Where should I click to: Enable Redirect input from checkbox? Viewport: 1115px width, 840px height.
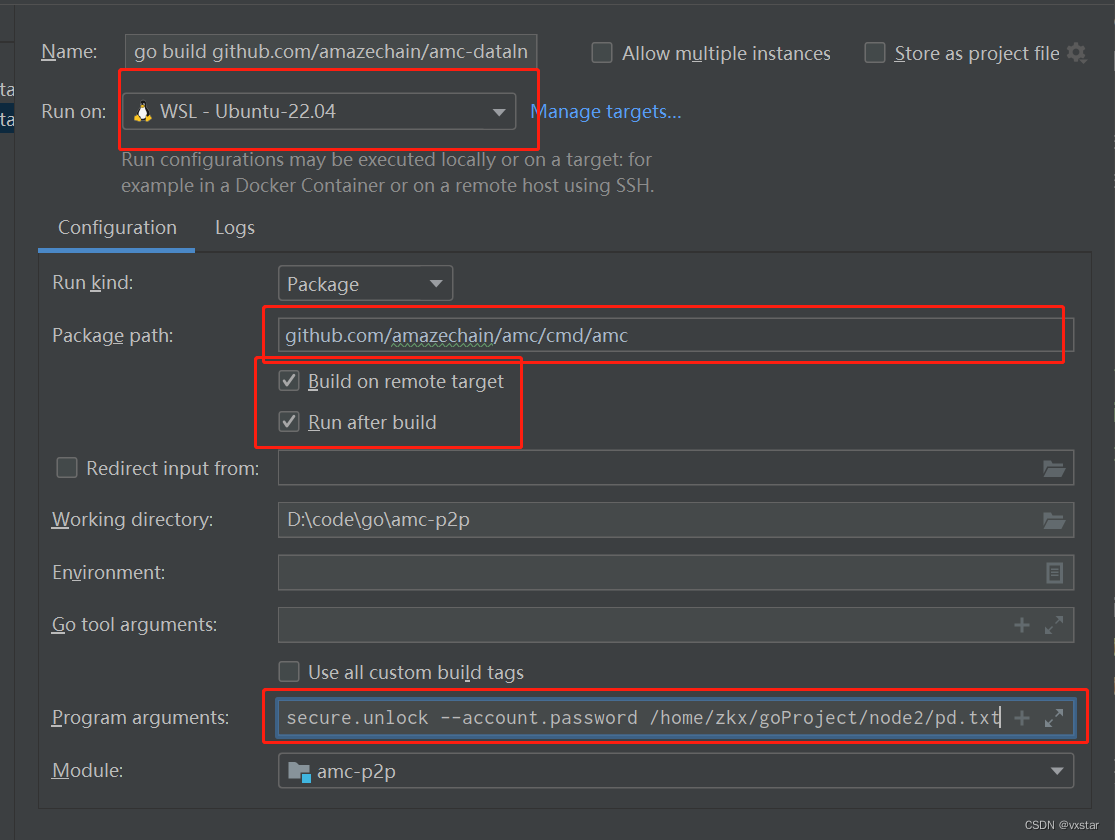coord(67,467)
